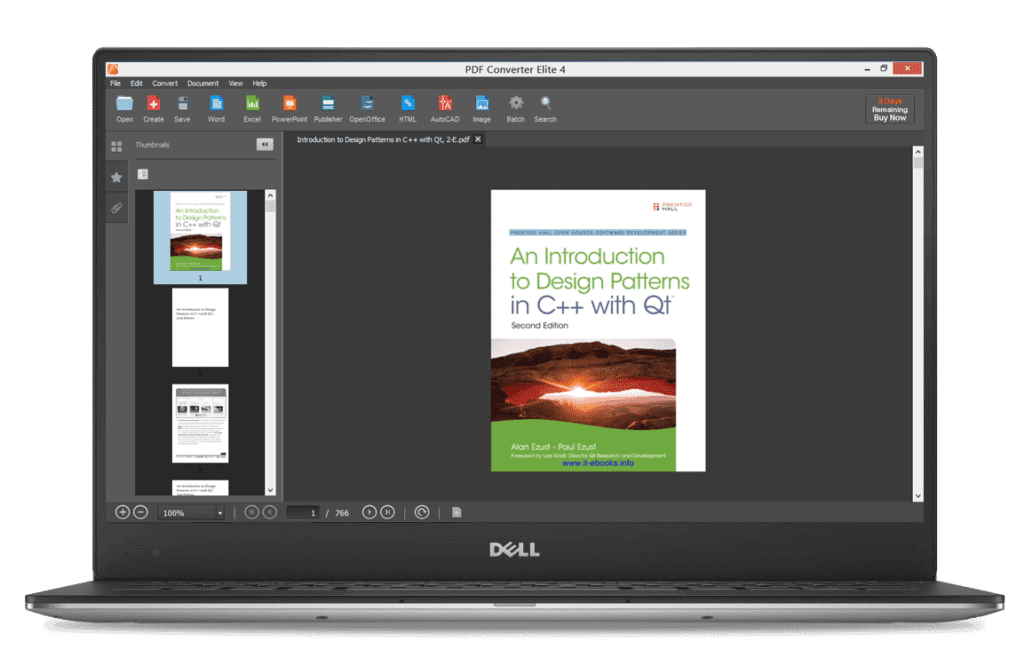Select the Introduction to Design Patterns PDF tab

(383, 139)
